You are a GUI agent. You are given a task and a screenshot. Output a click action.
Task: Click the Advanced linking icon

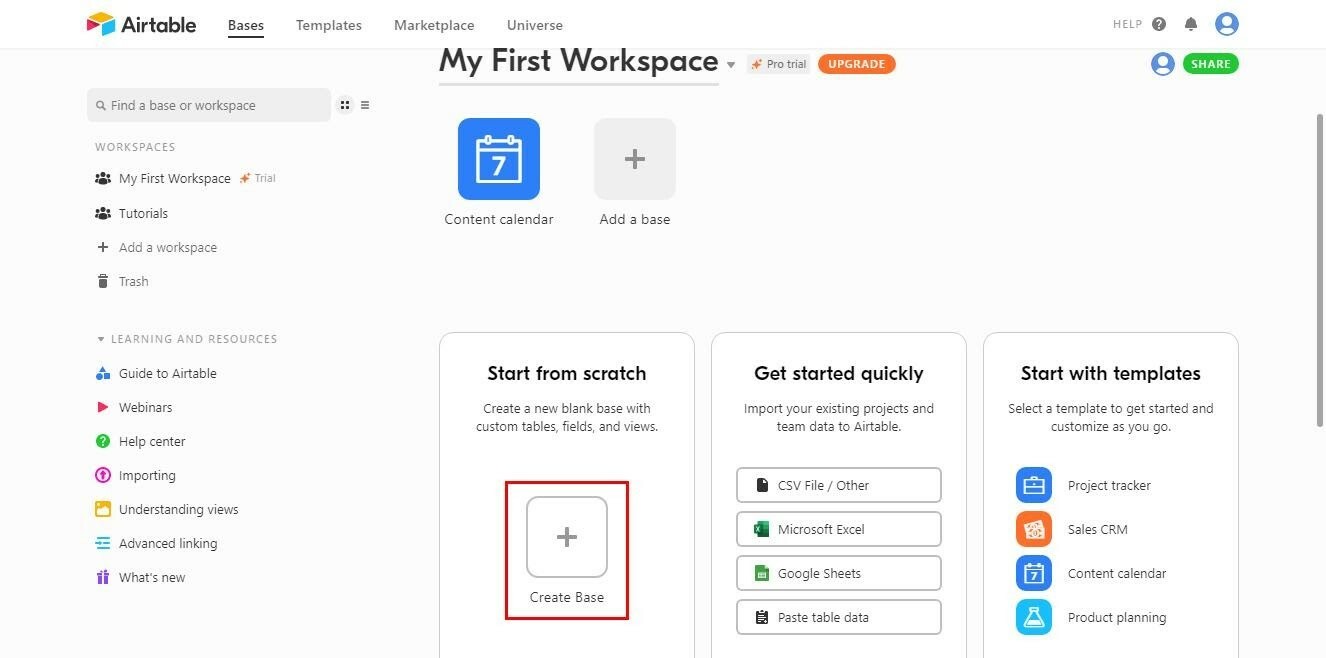click(102, 543)
